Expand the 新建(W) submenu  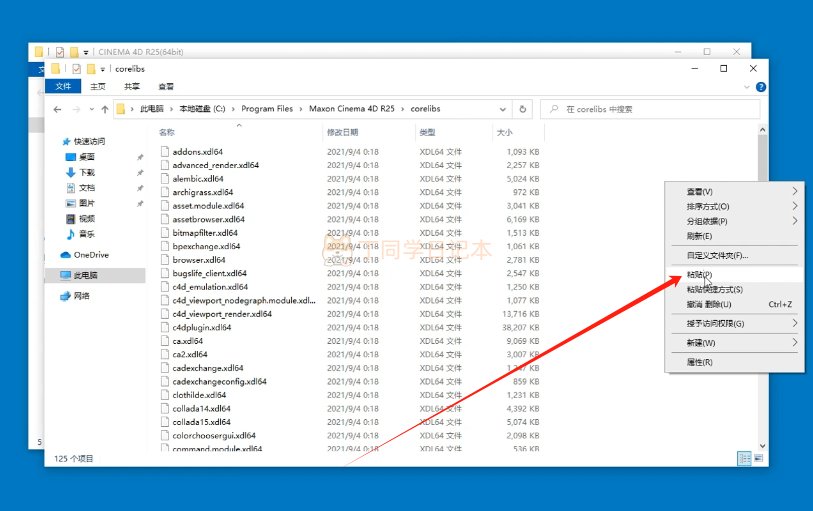[700, 343]
